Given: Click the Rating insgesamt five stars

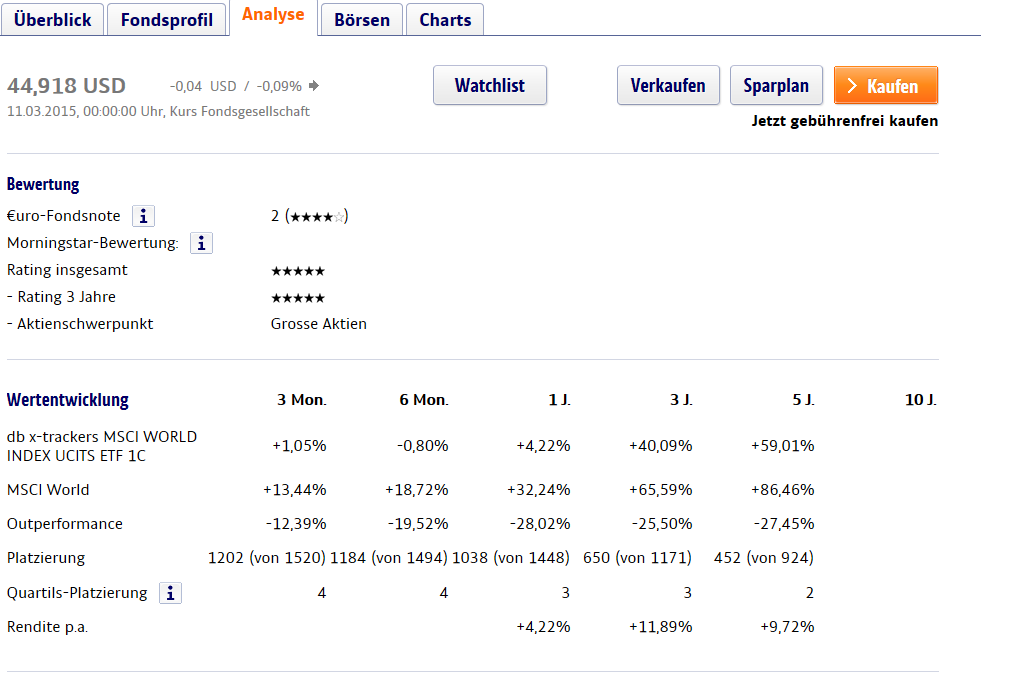Looking at the screenshot, I should point(298,271).
